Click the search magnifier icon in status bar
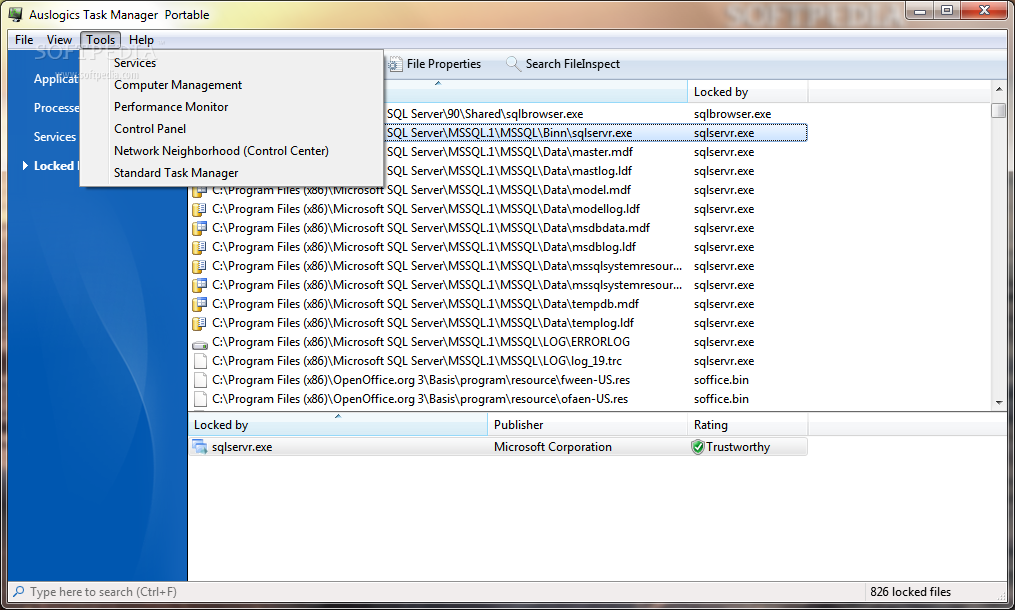This screenshot has height=610, width=1015. tap(19, 591)
